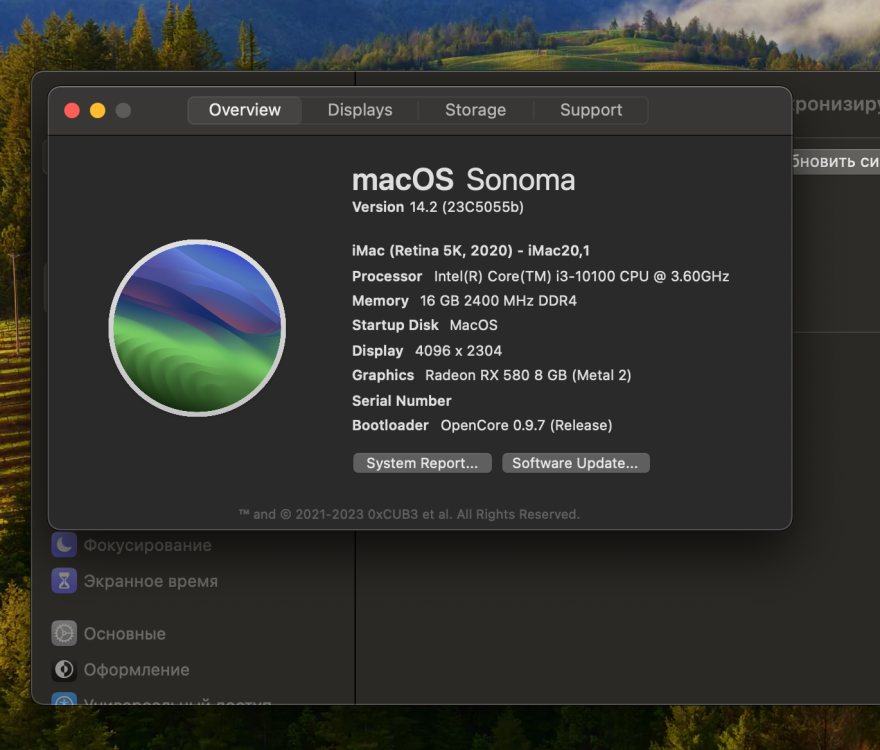Open the Storage tab

tap(475, 110)
